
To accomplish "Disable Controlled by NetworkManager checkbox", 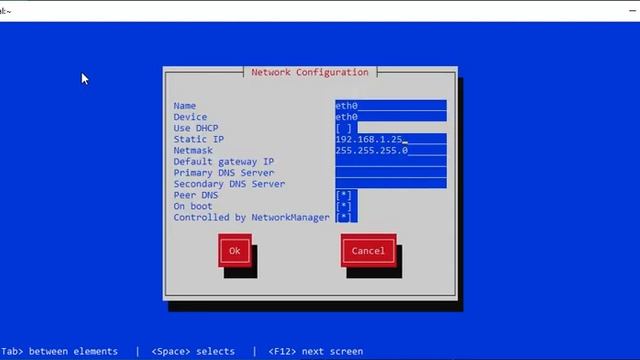I will pos(344,217).
